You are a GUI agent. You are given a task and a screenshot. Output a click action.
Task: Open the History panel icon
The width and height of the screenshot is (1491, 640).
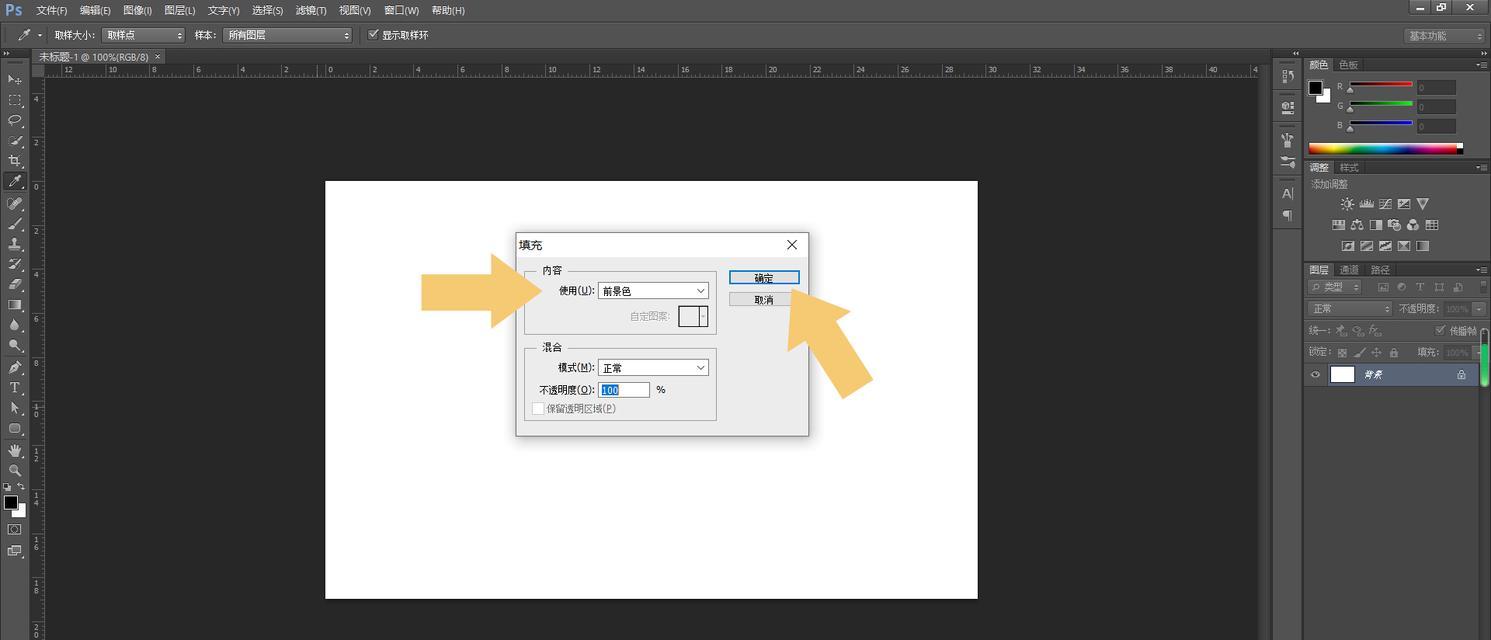[1287, 76]
